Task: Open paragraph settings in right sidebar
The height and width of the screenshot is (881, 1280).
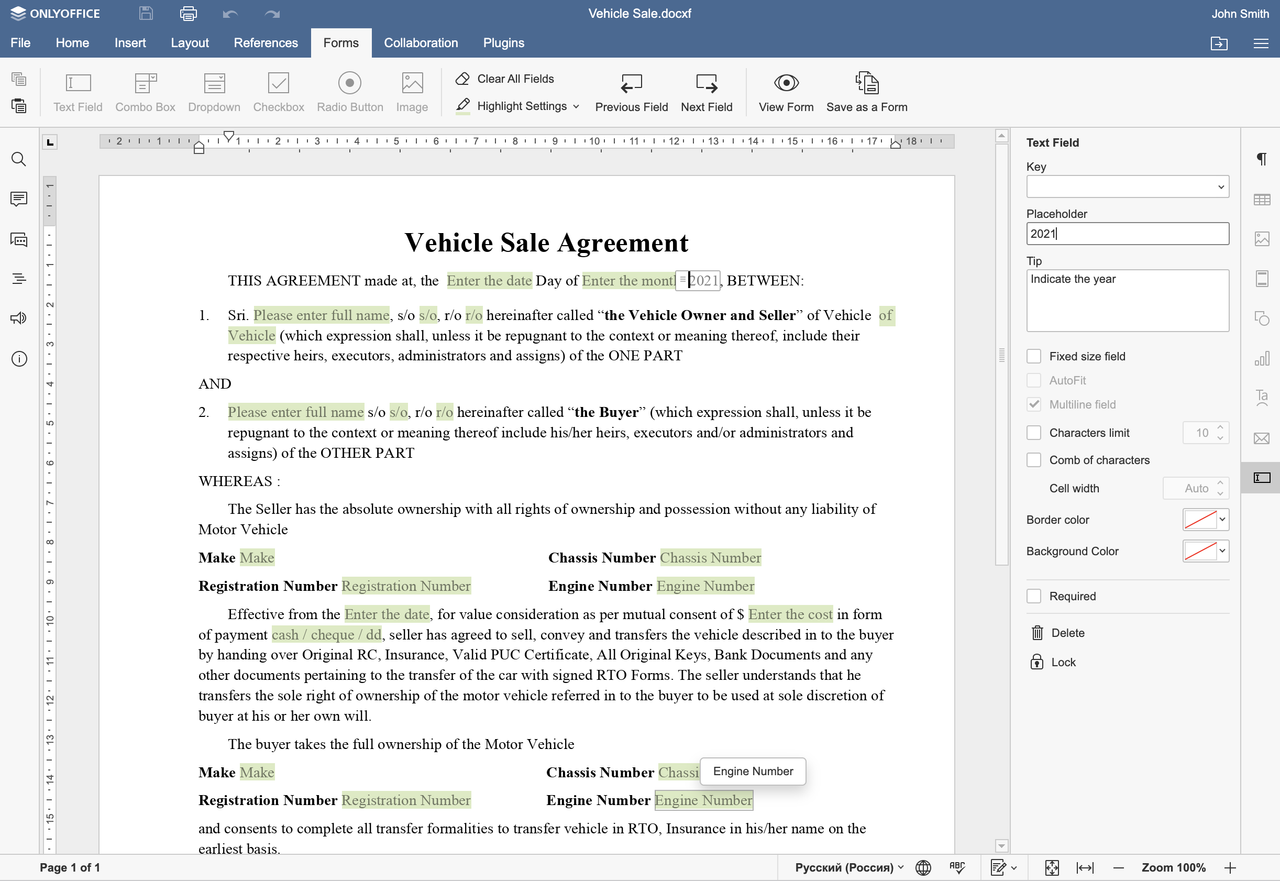Action: (x=1262, y=160)
